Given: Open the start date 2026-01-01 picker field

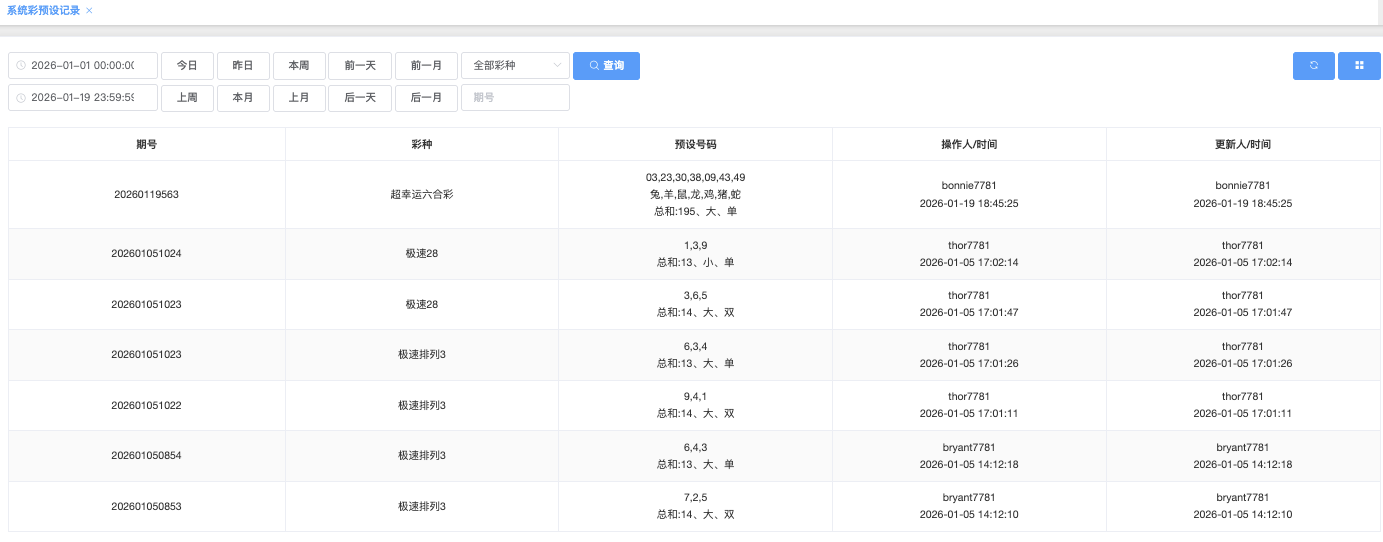Looking at the screenshot, I should tap(90, 66).
